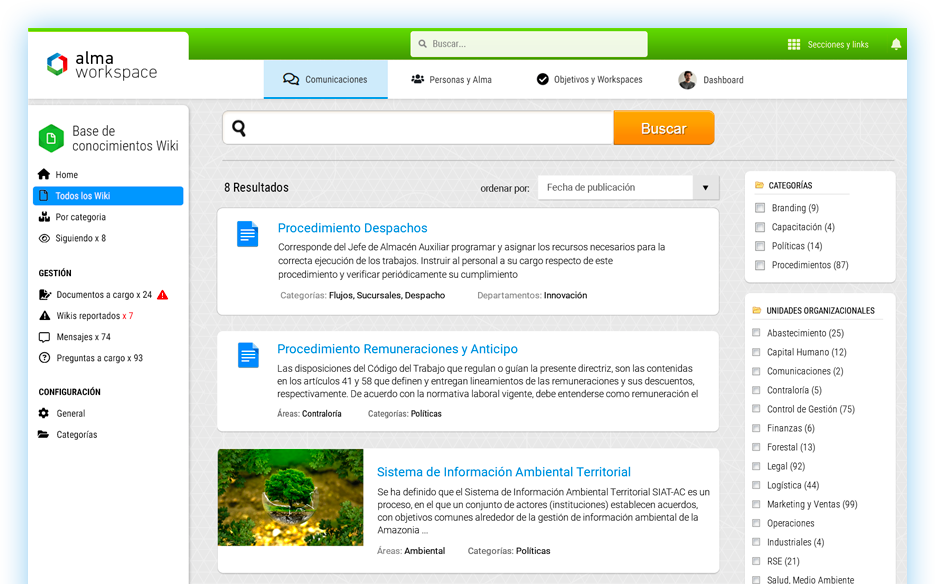Viewport: 935px width, 584px height.
Task: Open the Fecha de publicación sort dropdown
Action: click(629, 187)
